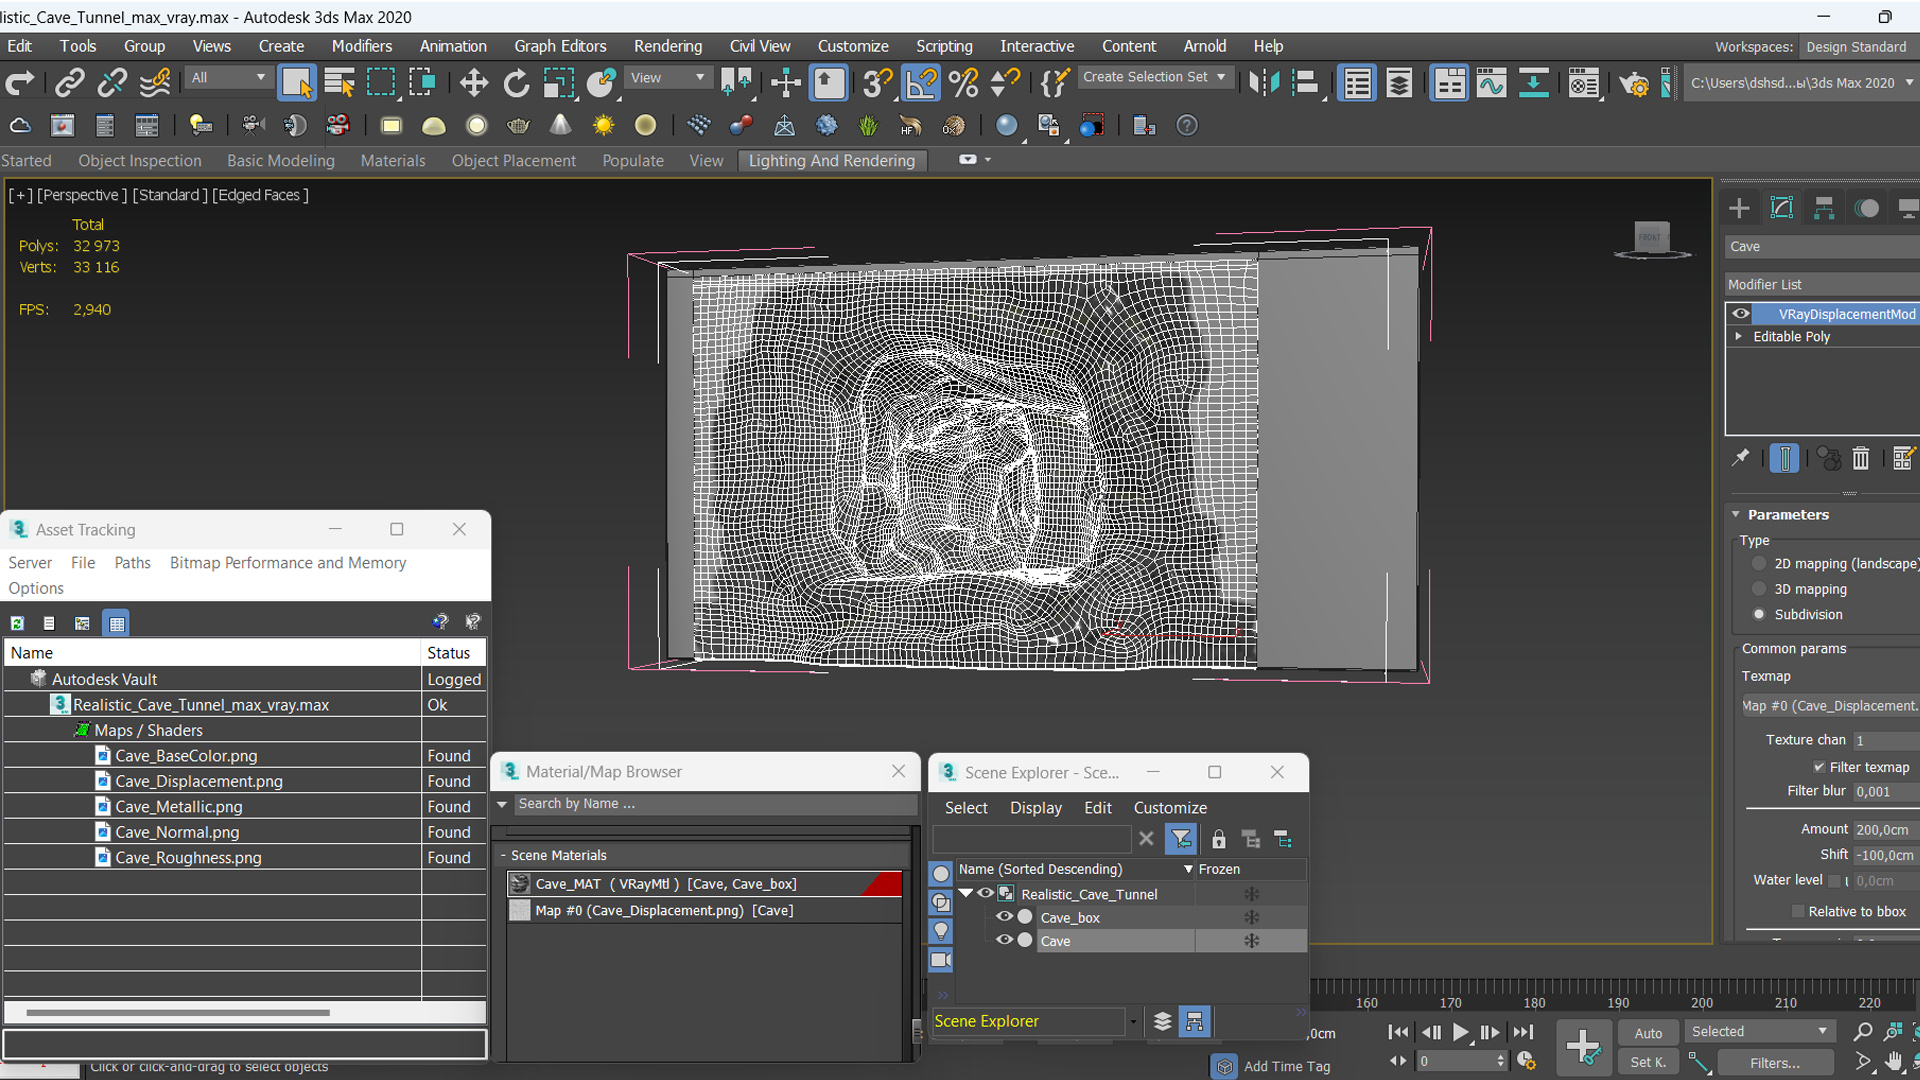The height and width of the screenshot is (1080, 1920).
Task: Switch to the Object Placement ribbon tab
Action: tap(513, 160)
